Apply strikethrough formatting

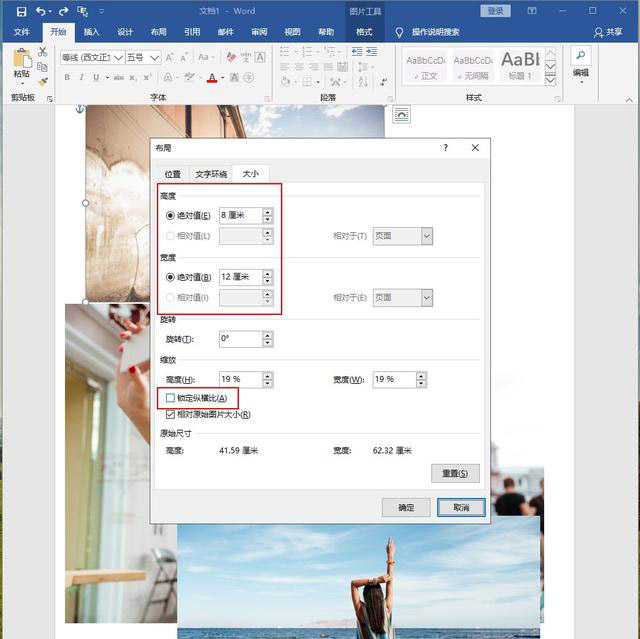[x=119, y=77]
